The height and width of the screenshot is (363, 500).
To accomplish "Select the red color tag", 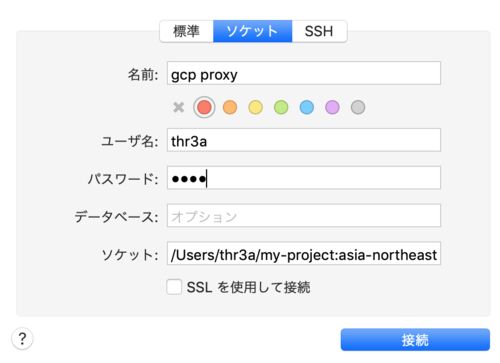I will 204,107.
